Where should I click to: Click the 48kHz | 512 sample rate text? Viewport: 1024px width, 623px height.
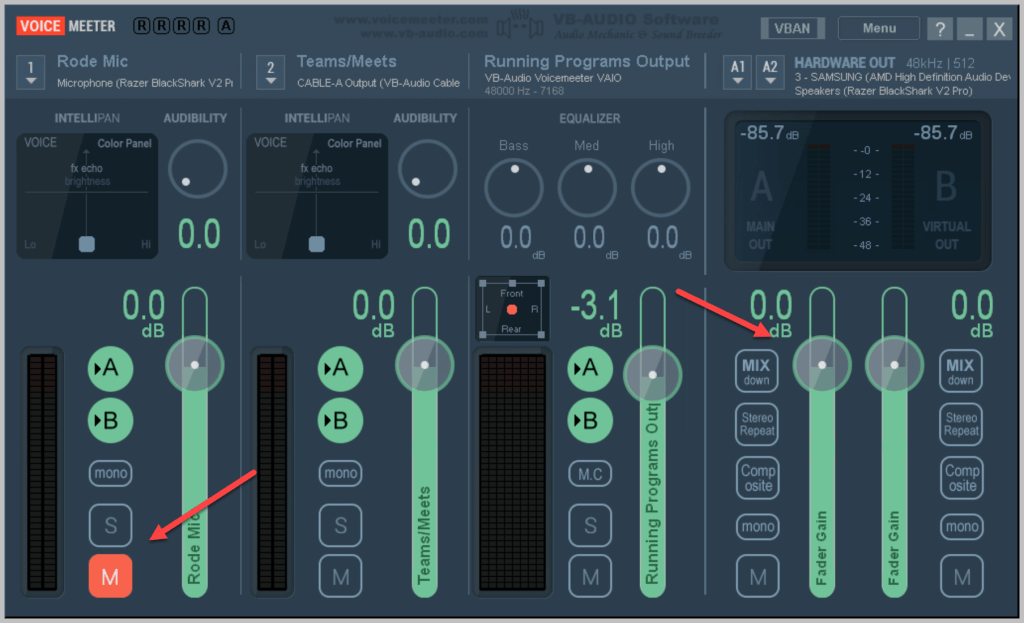(940, 63)
